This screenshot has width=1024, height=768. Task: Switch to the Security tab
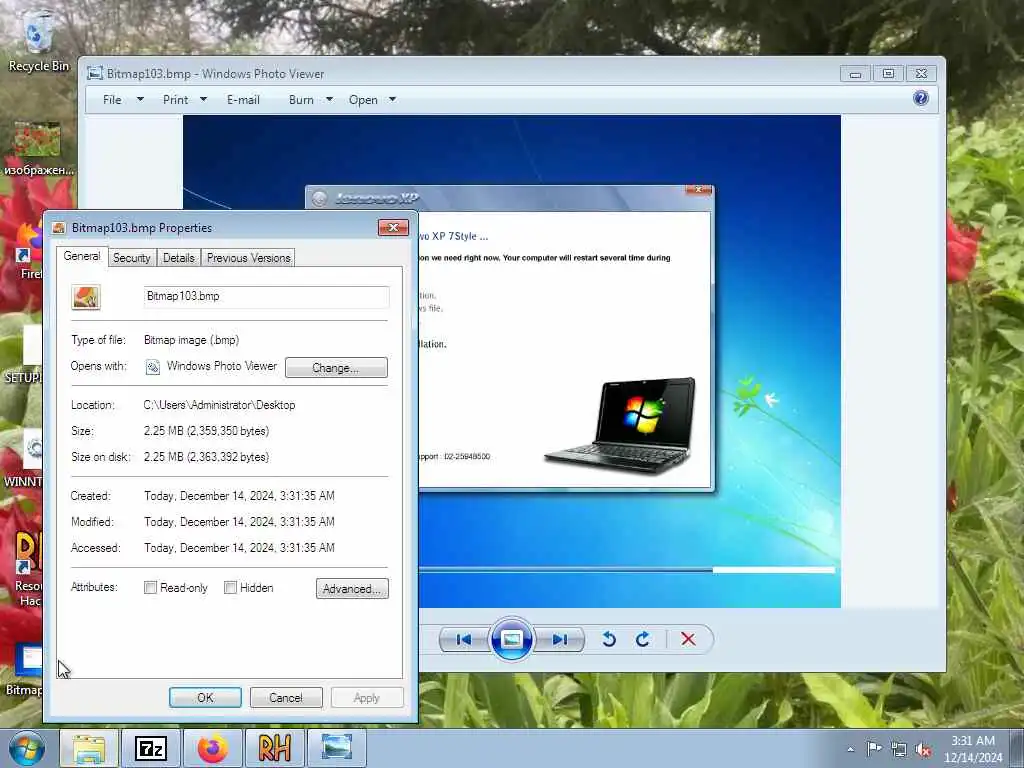tap(131, 258)
